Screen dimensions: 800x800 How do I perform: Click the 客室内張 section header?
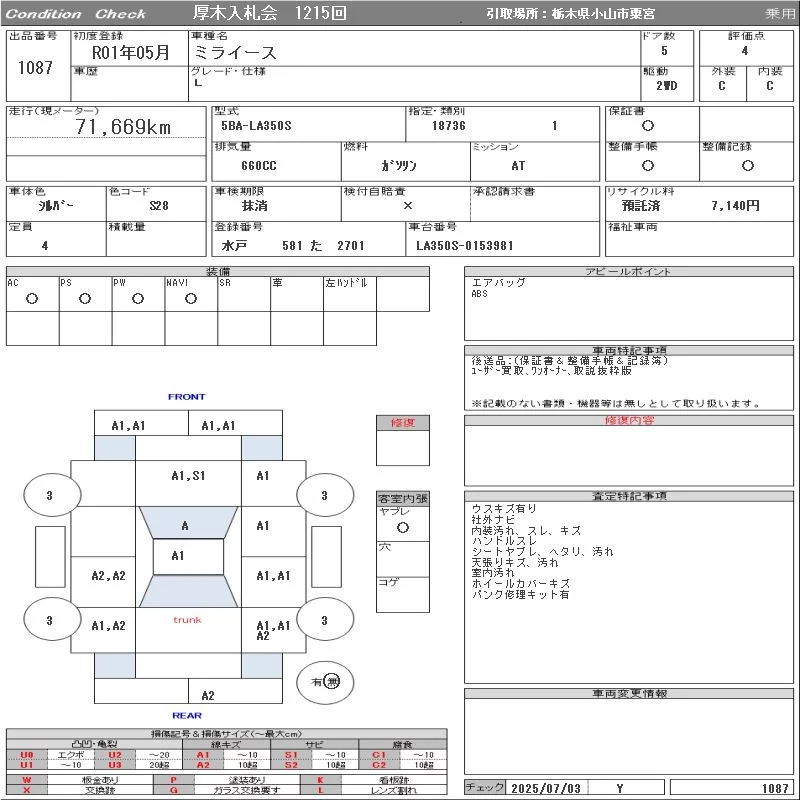(x=403, y=498)
